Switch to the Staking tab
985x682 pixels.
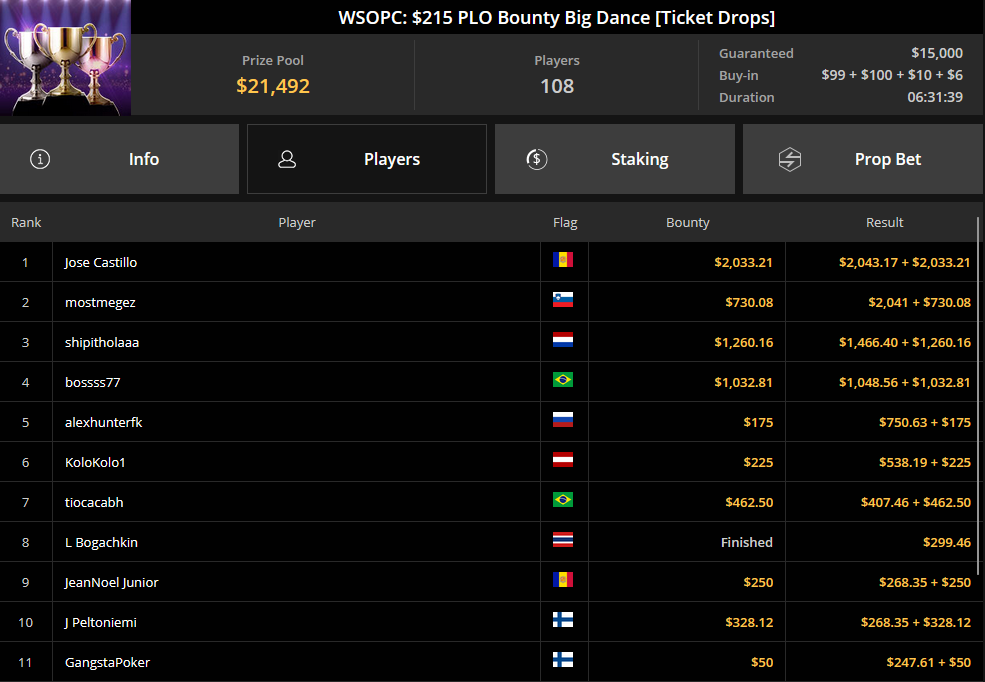point(615,159)
